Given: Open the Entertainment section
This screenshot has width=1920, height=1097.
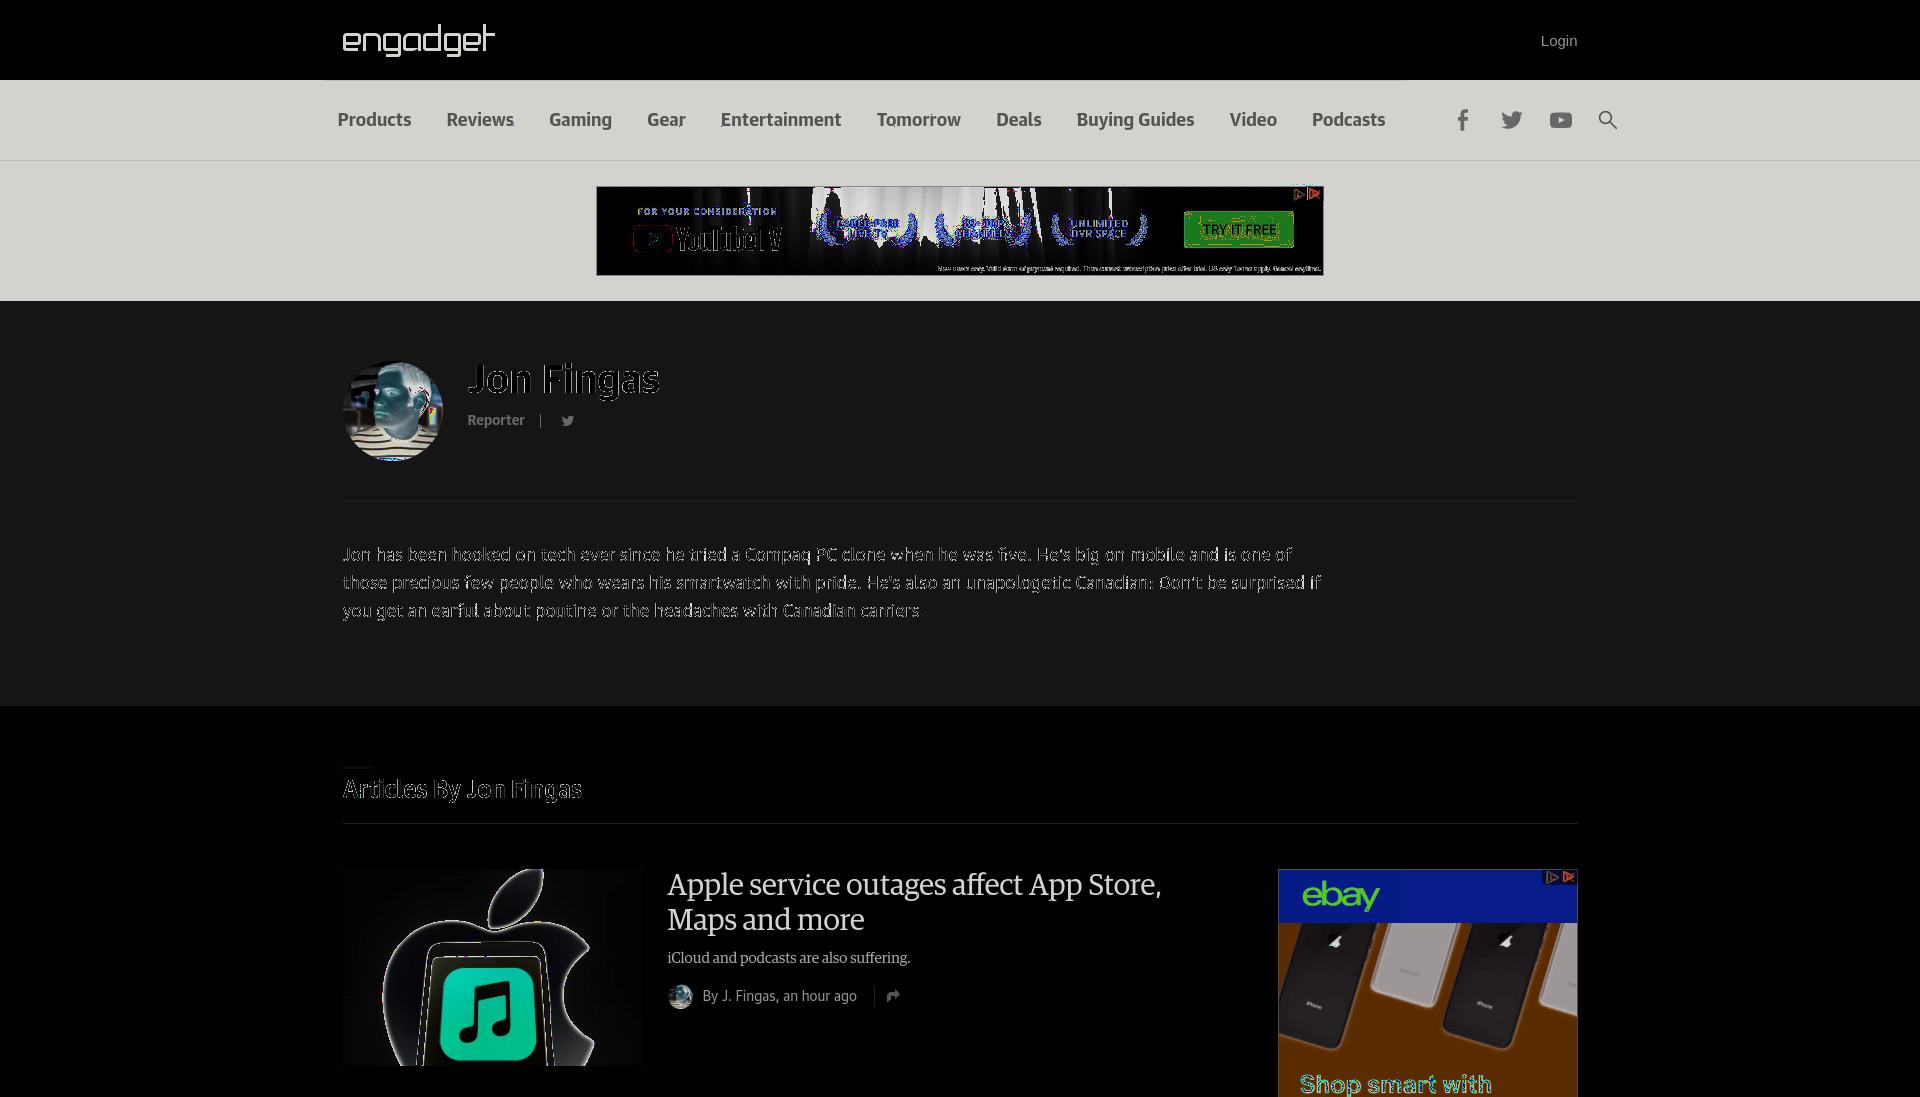Looking at the screenshot, I should click(x=781, y=120).
